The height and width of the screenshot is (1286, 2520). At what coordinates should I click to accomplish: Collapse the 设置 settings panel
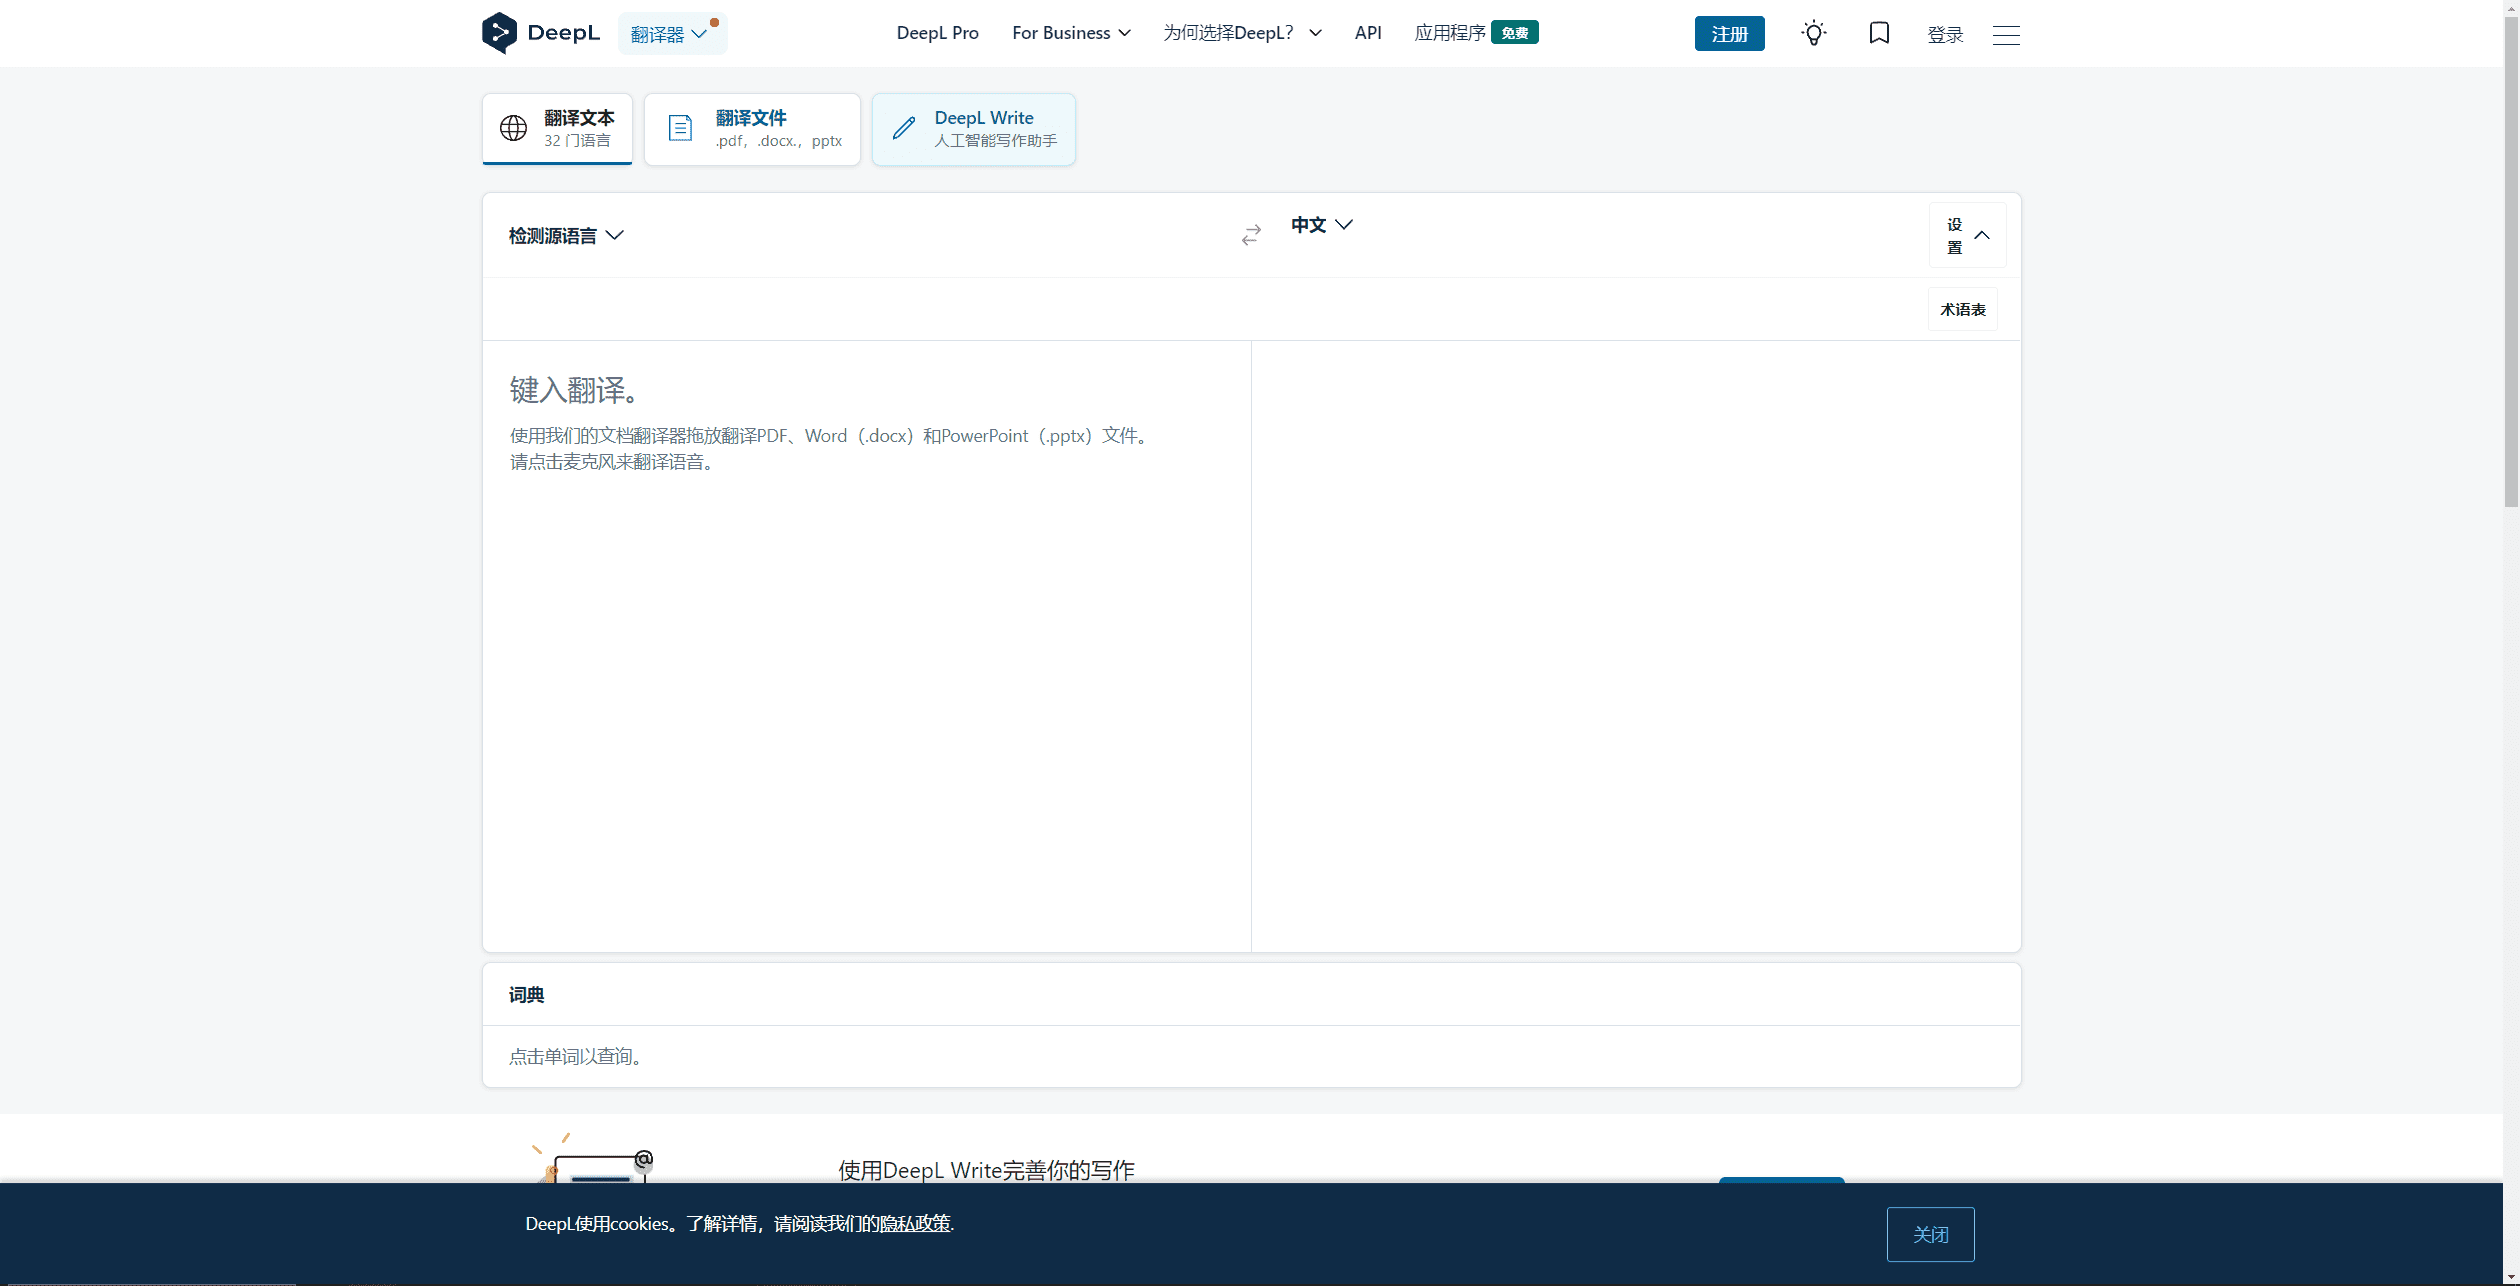[1967, 235]
